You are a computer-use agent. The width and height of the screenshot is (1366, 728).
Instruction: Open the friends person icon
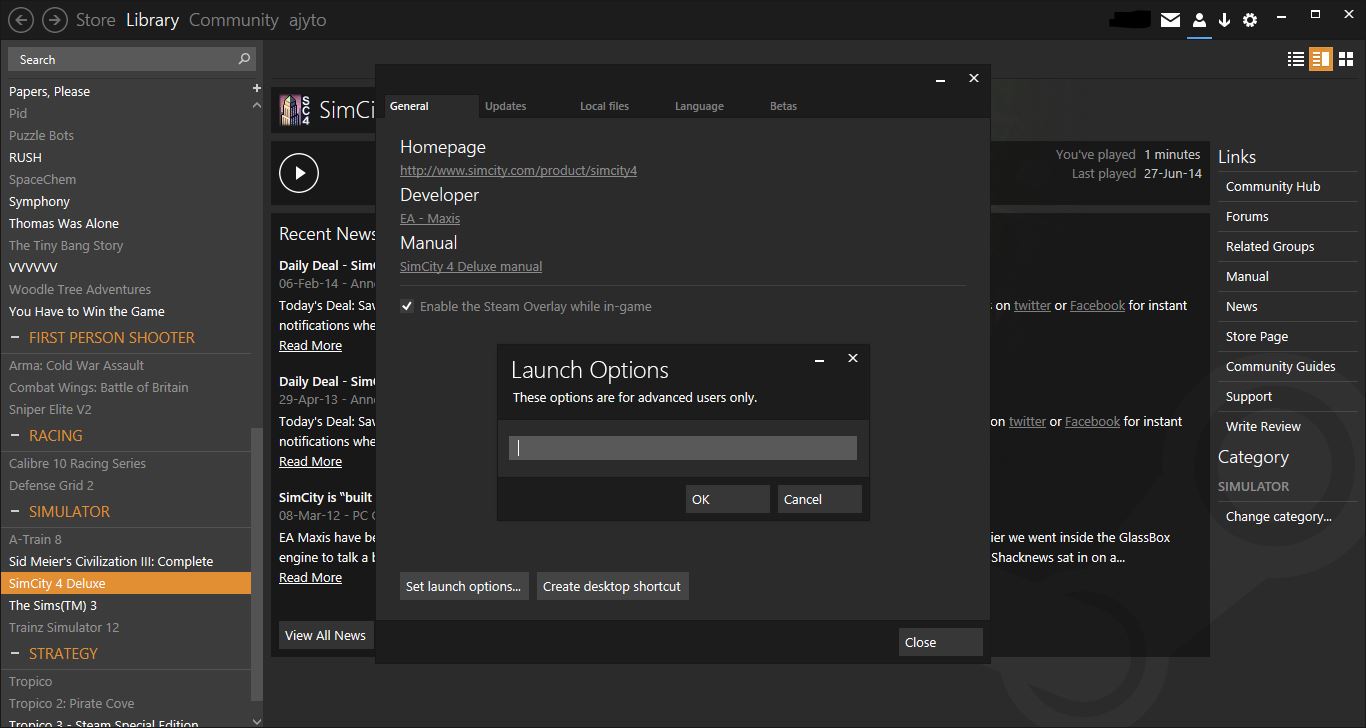(1199, 20)
